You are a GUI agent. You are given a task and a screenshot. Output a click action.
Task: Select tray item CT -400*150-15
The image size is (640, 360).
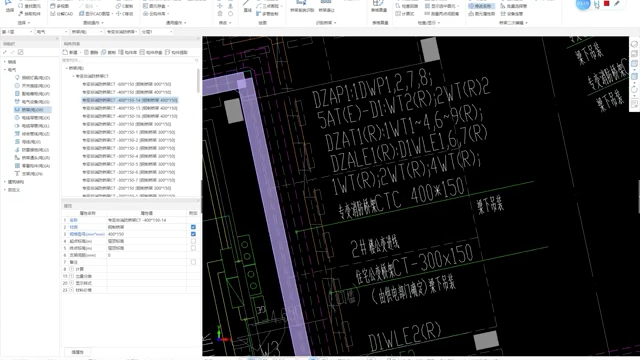pyautogui.click(x=130, y=108)
